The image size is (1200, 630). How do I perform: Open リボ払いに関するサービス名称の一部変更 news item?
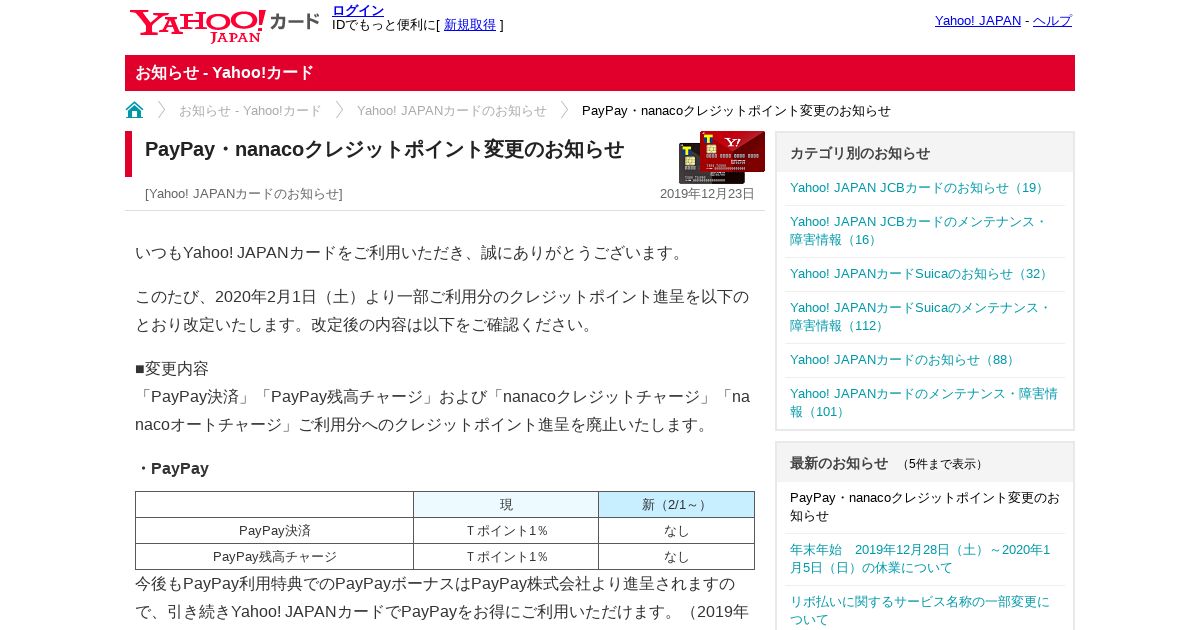point(920,610)
